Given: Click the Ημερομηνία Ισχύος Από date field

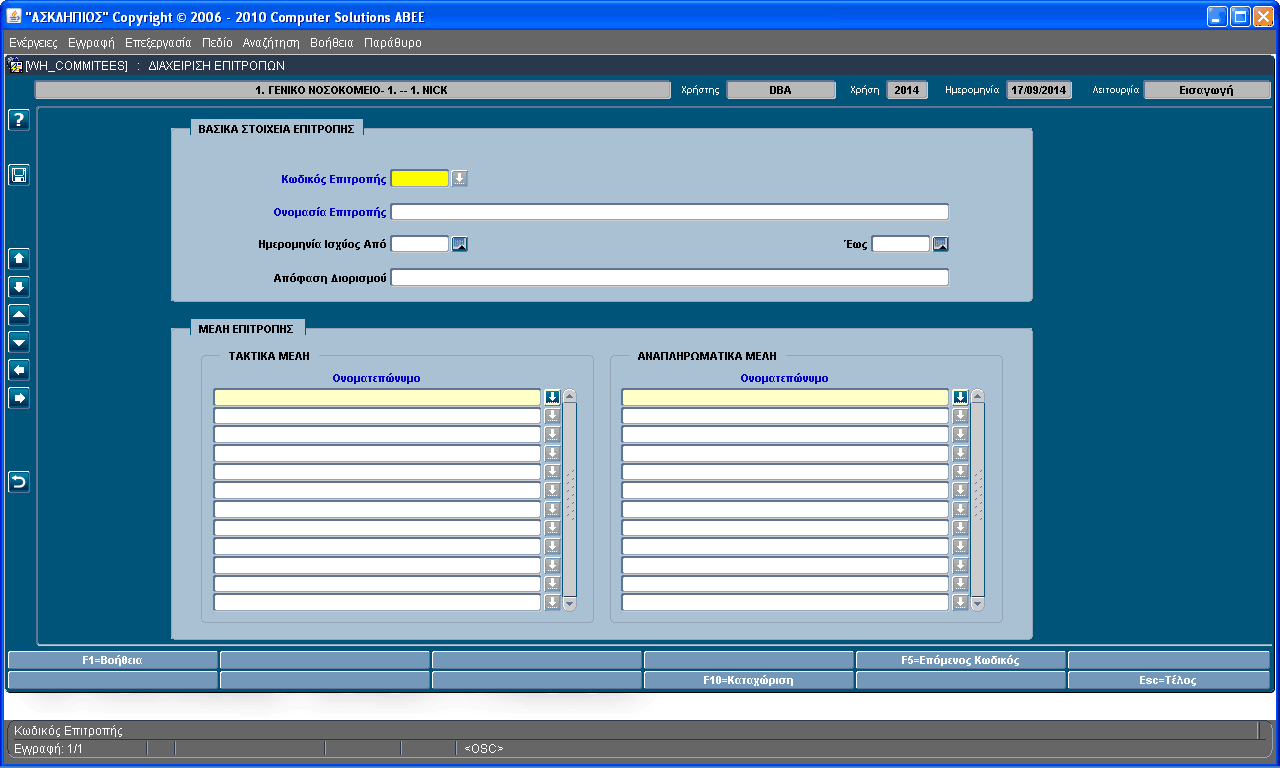Looking at the screenshot, I should (x=420, y=244).
